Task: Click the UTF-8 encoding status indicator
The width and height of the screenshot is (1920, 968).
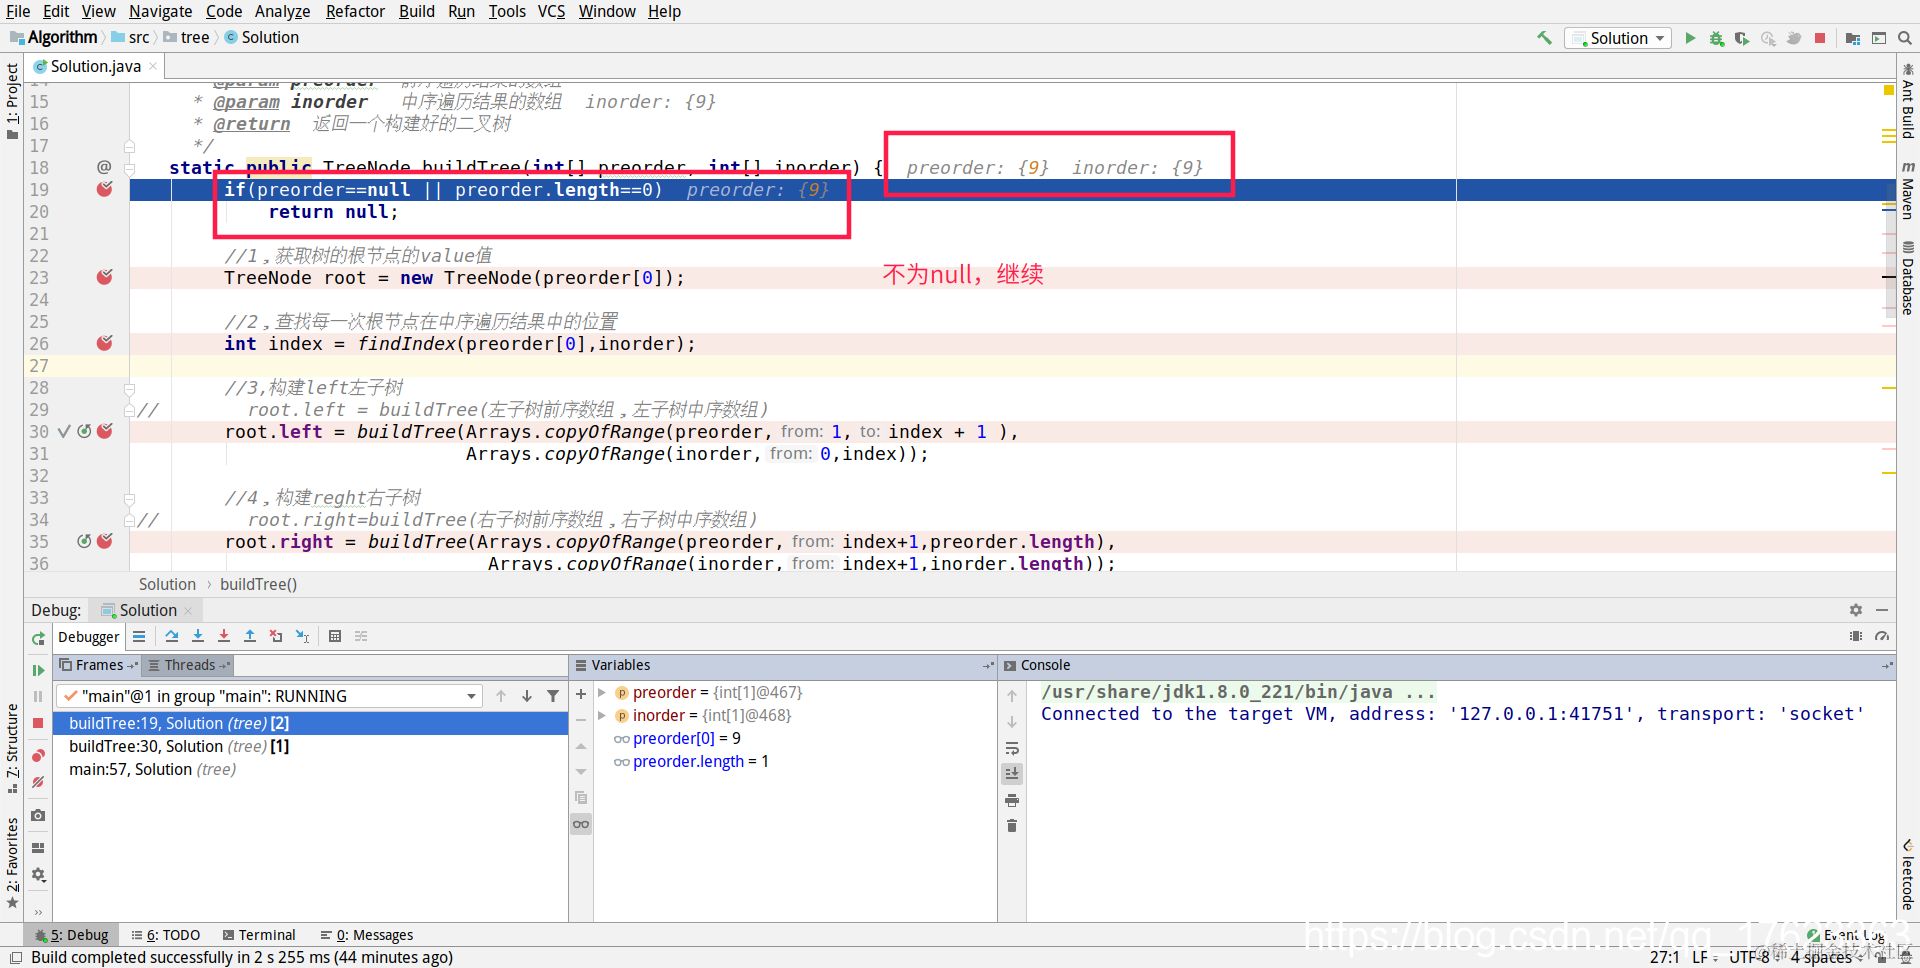Action: click(1749, 957)
